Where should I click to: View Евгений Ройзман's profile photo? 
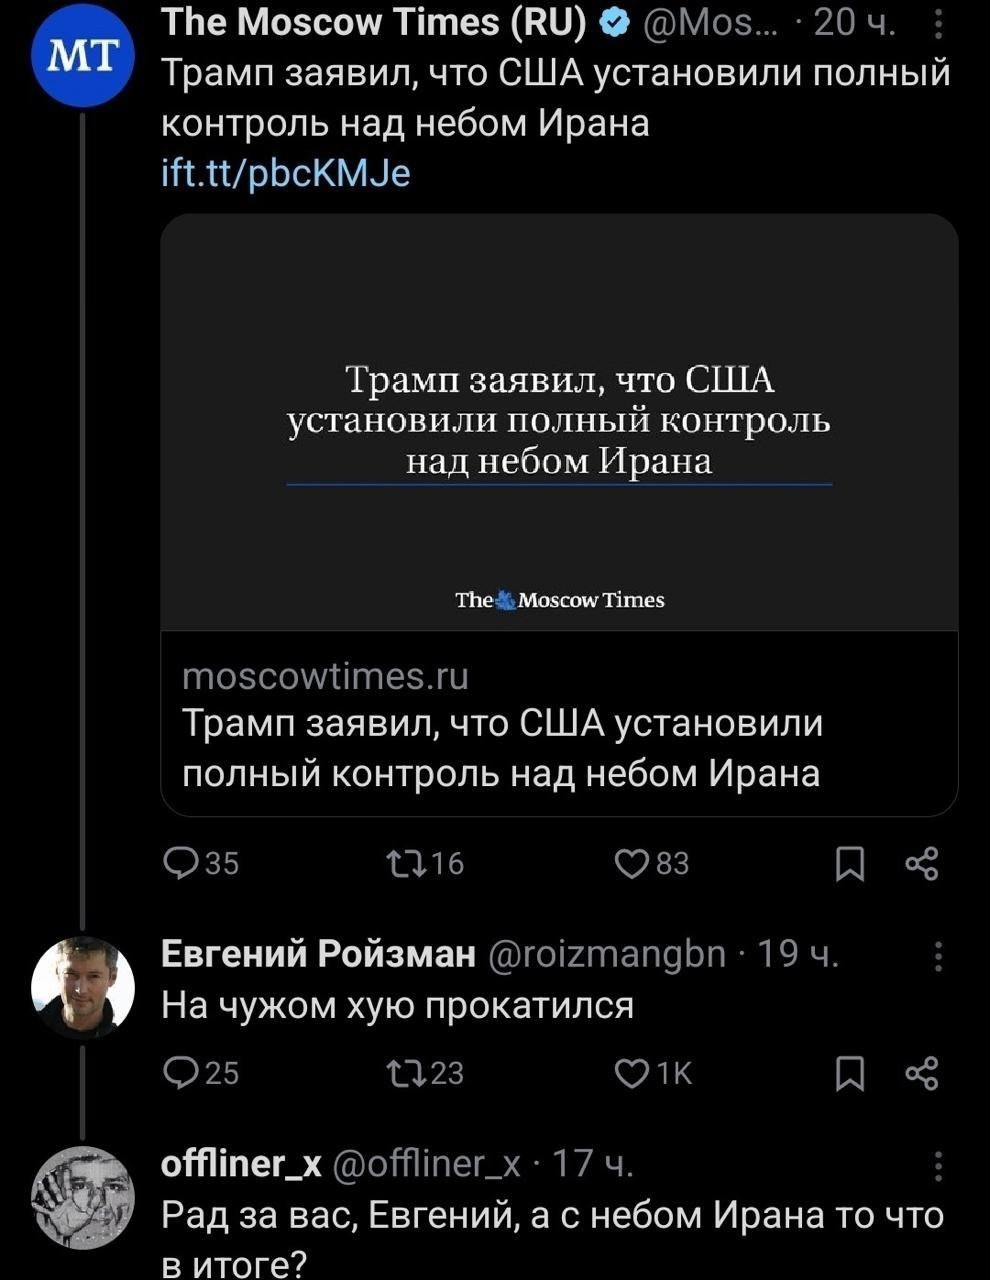click(83, 987)
